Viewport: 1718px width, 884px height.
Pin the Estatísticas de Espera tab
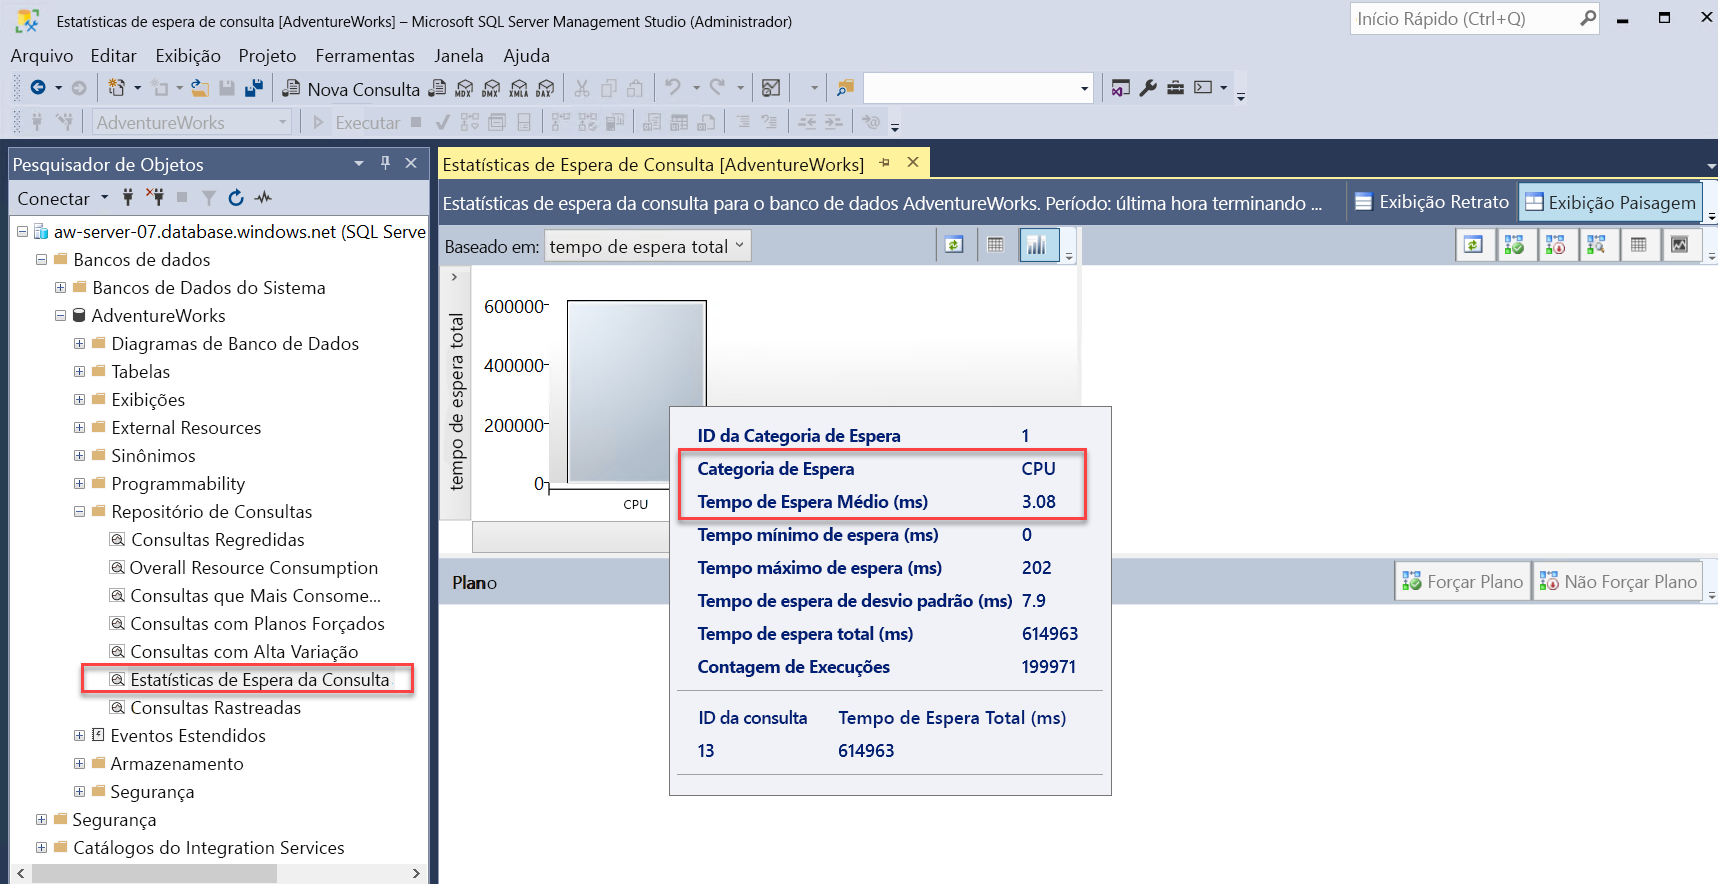tap(884, 162)
